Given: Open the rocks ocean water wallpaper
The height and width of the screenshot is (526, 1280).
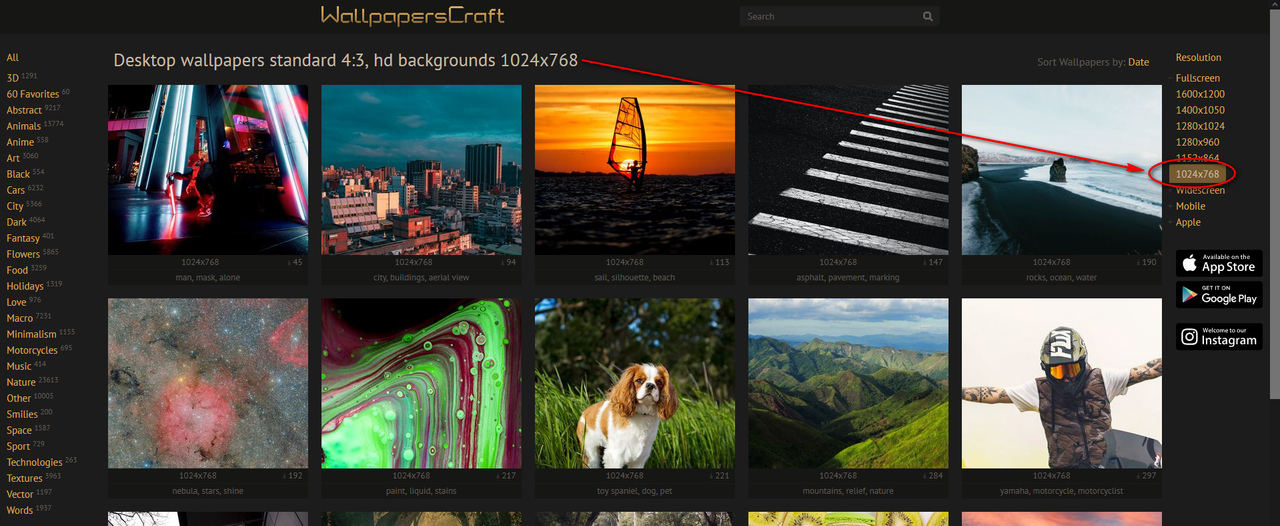Looking at the screenshot, I should [x=1062, y=170].
